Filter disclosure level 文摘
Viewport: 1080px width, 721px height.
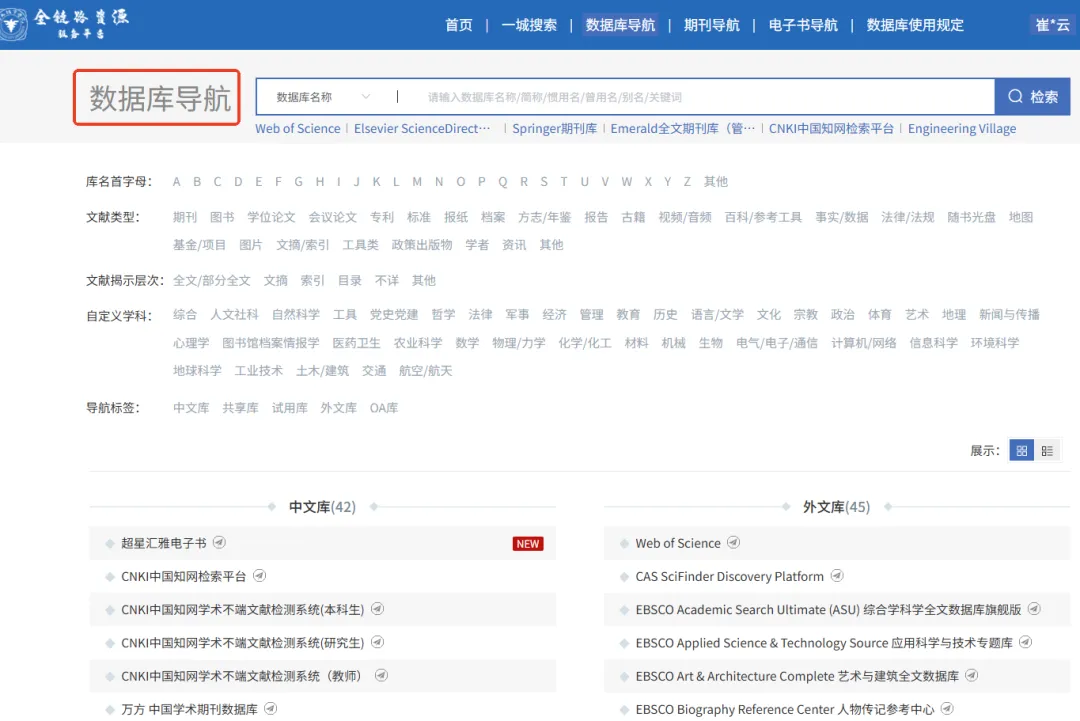point(276,281)
